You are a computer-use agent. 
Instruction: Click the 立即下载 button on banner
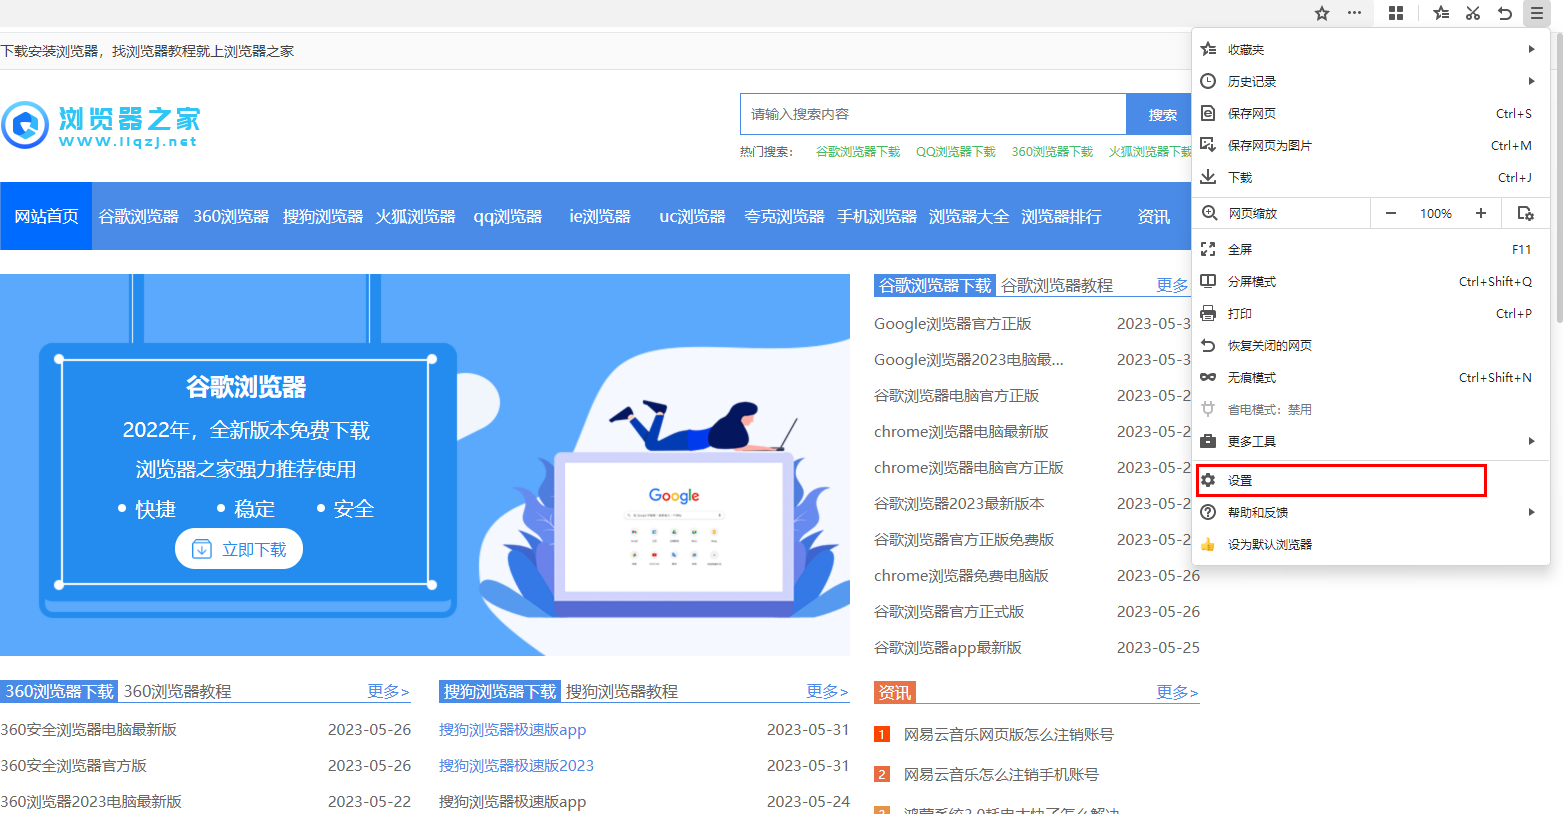pyautogui.click(x=239, y=549)
